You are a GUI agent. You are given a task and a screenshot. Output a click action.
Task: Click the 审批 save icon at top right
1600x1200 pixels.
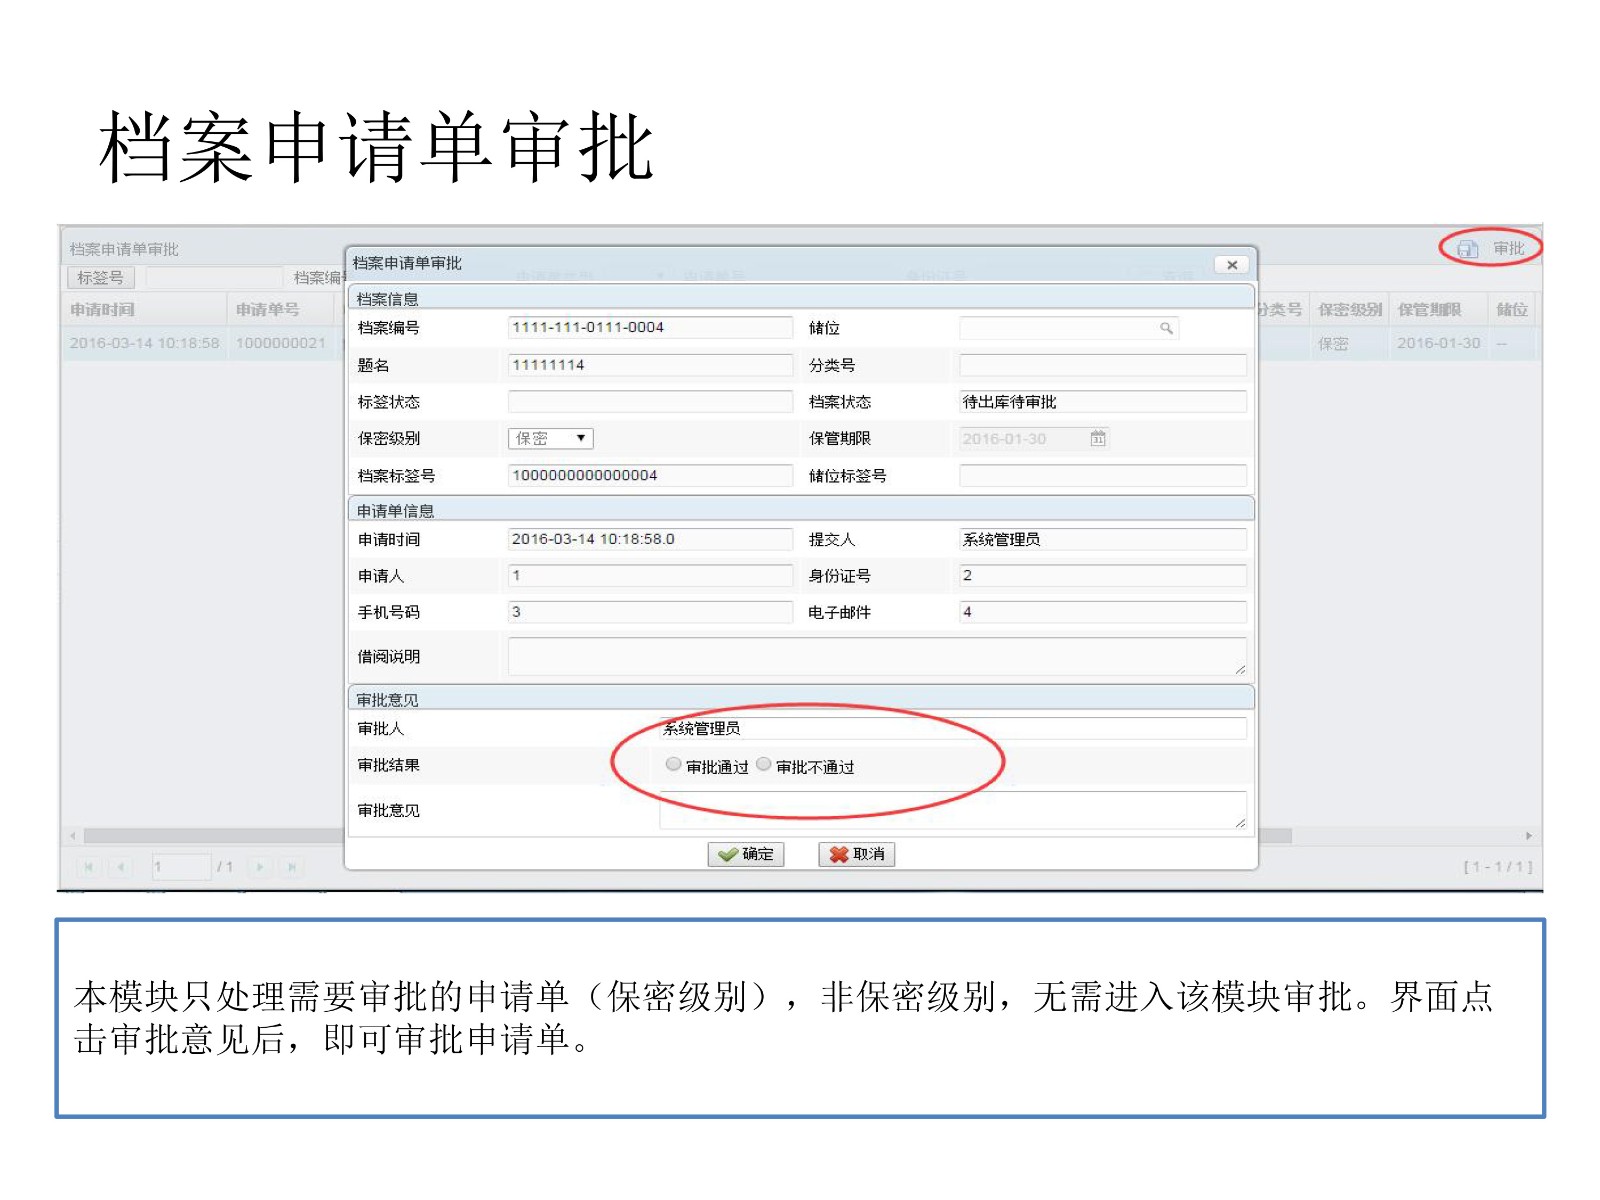pos(1467,249)
